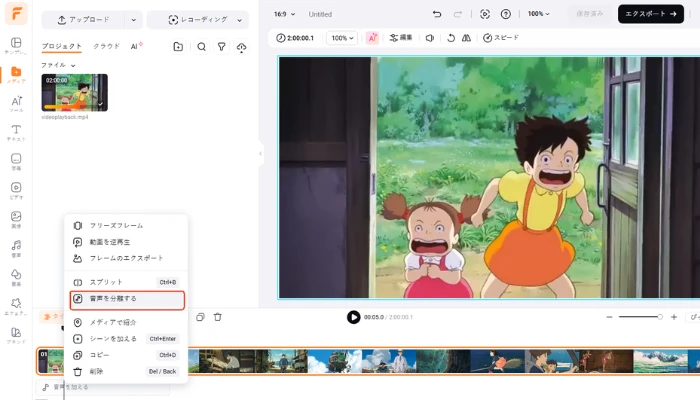
Task: Search media files with magnifier icon
Action: pos(201,47)
